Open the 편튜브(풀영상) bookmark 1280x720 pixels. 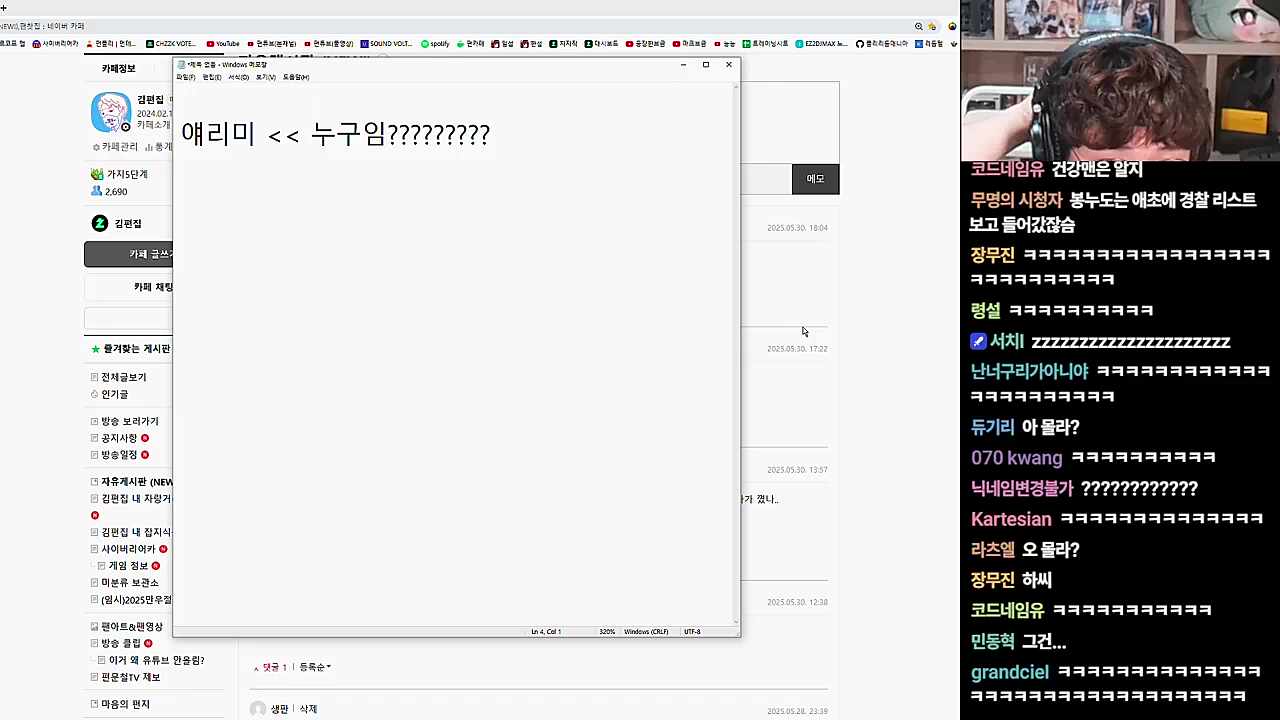329,44
